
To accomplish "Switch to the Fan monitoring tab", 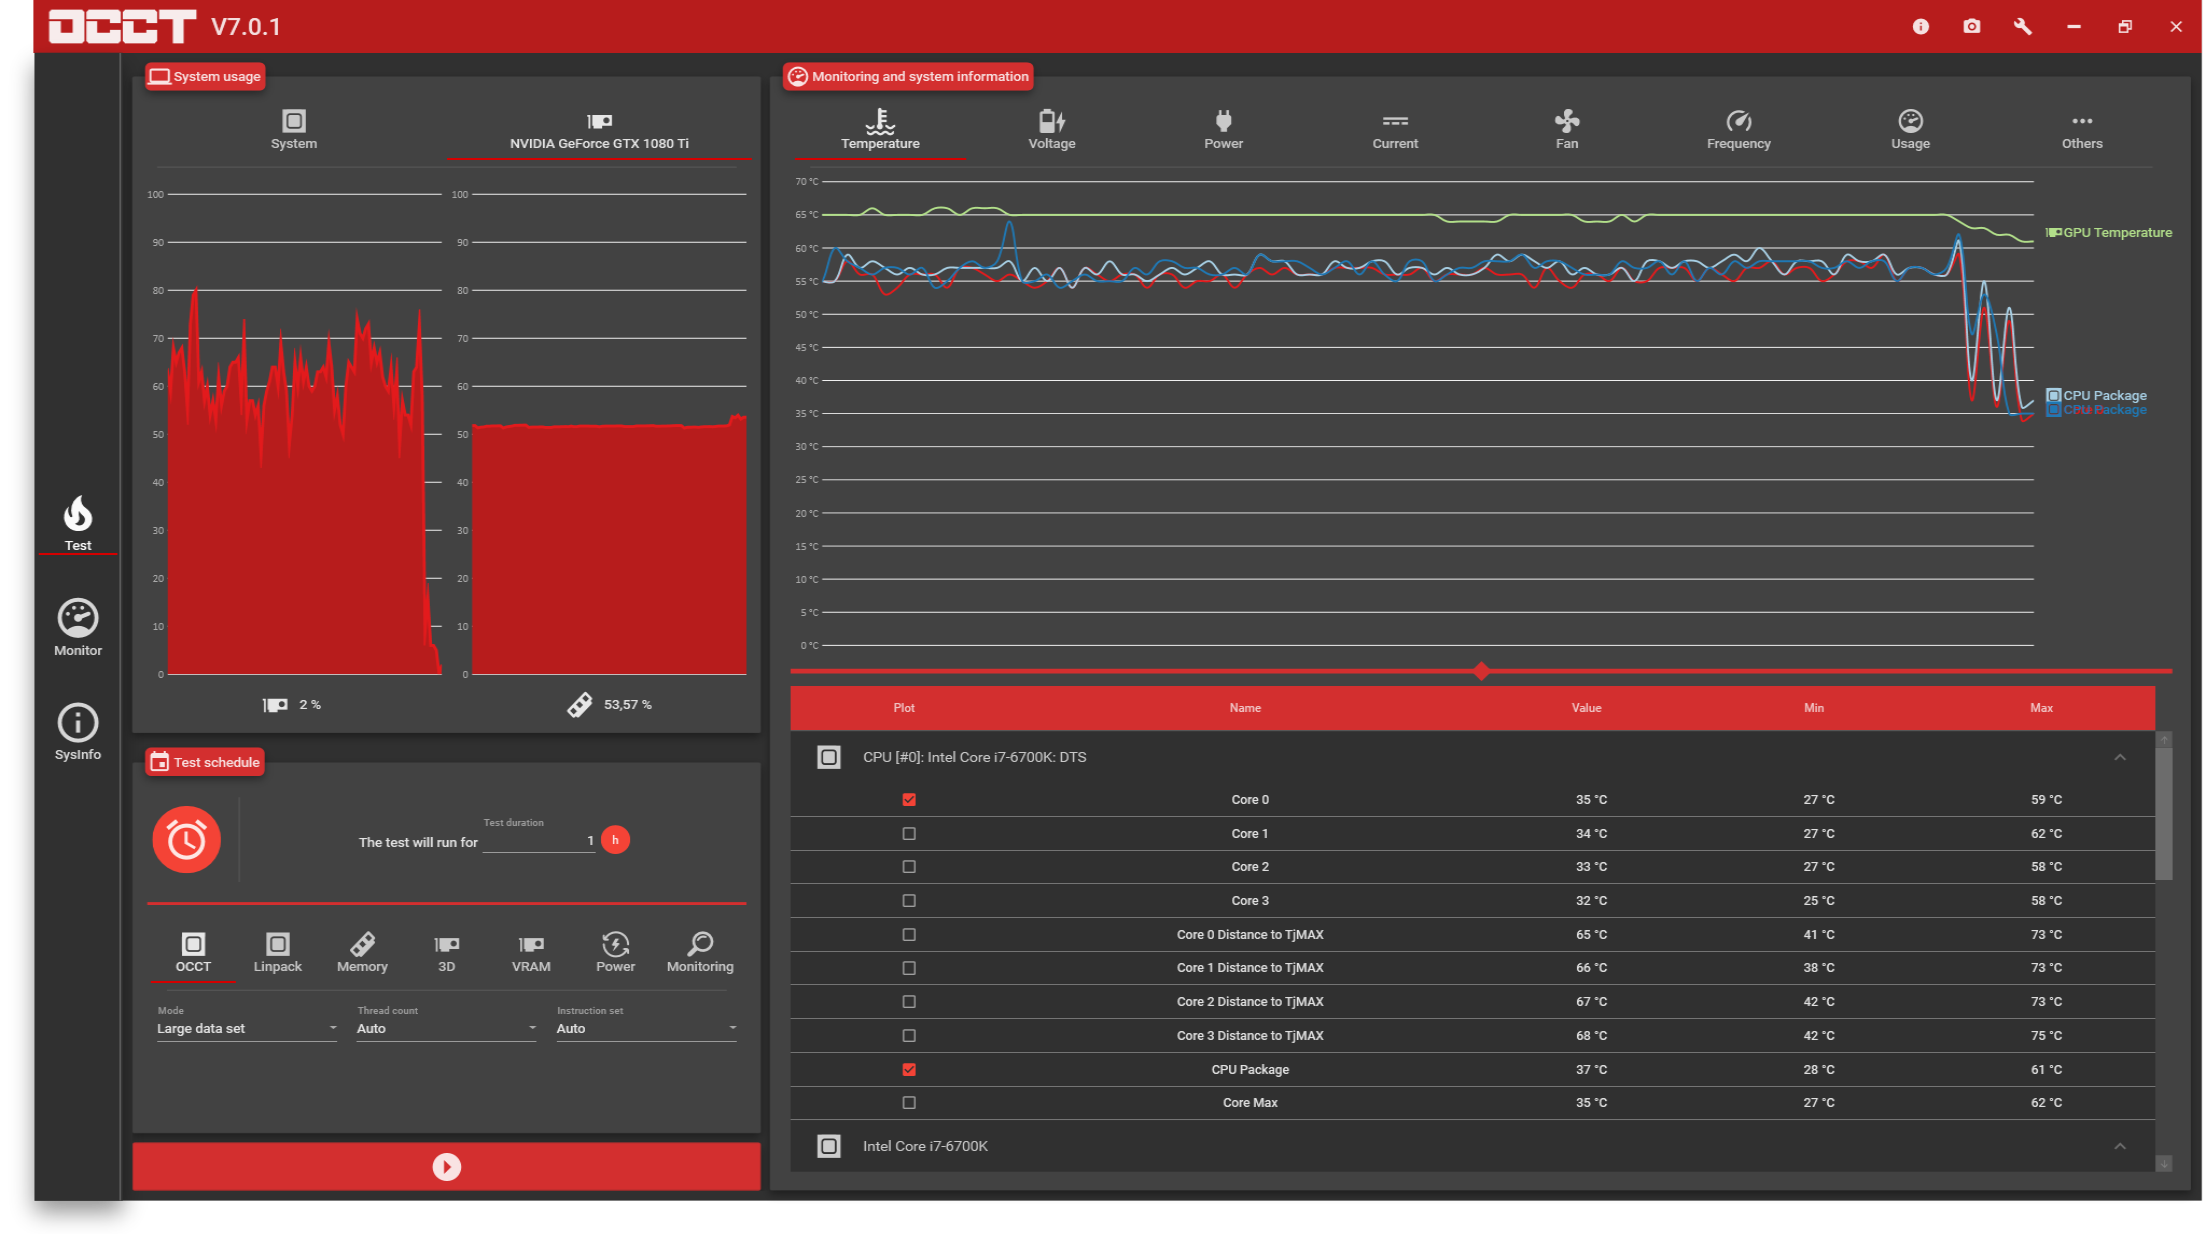I will point(1567,130).
